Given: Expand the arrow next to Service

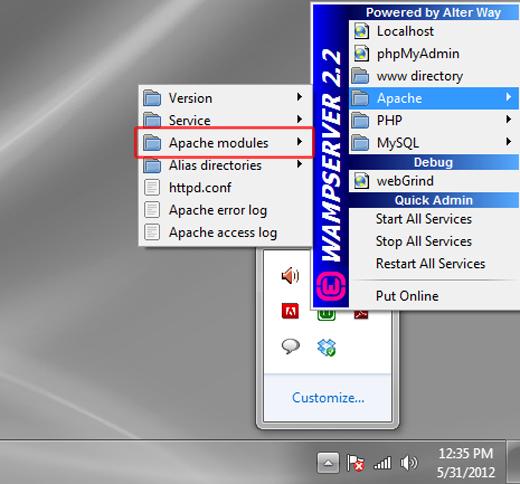Looking at the screenshot, I should [300, 119].
